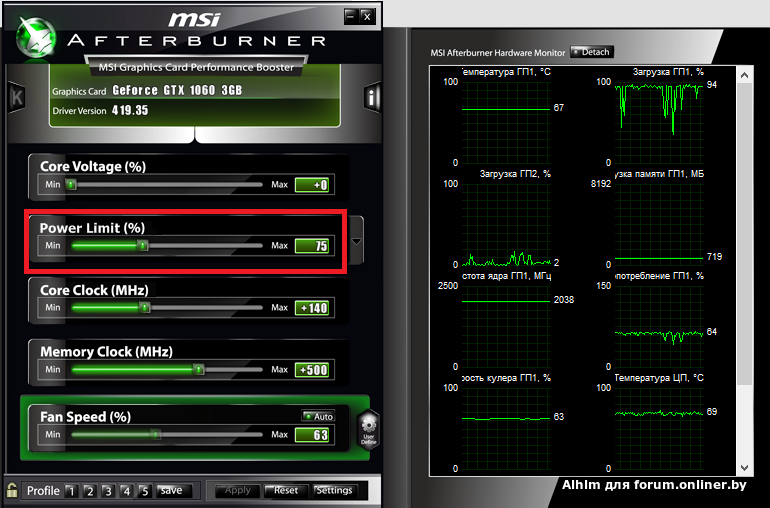Click the Power Limit Min label
770x508 pixels.
(x=53, y=245)
